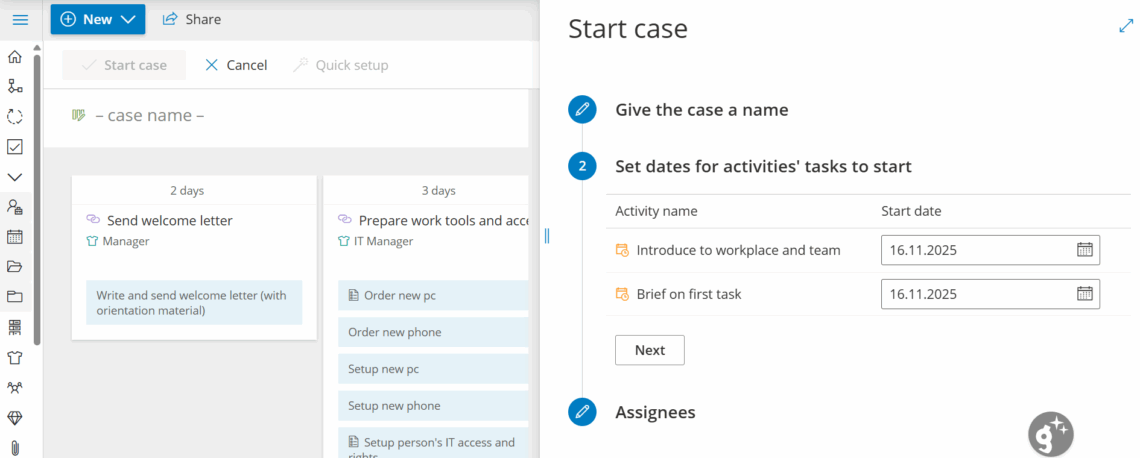Go to Home in the sidebar
The width and height of the screenshot is (1140, 458).
coord(15,56)
